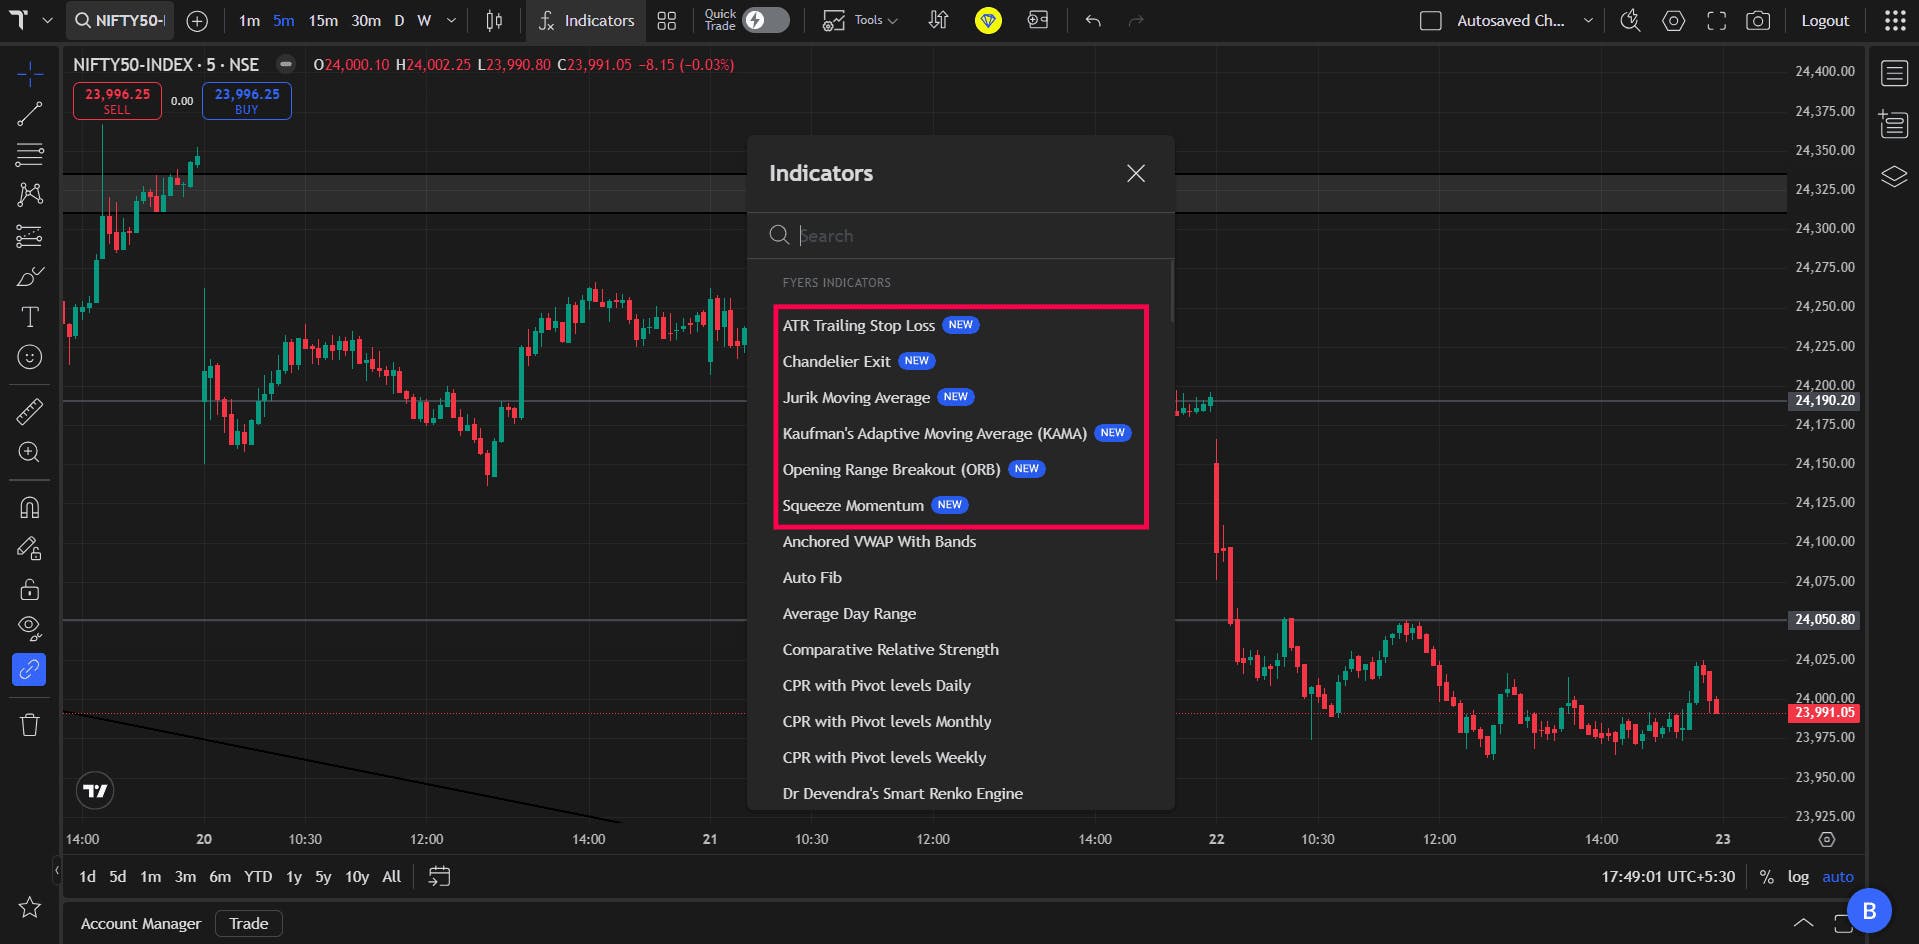Screen dimensions: 1919x944
Task: Close the Indicators dialog
Action: (1136, 174)
